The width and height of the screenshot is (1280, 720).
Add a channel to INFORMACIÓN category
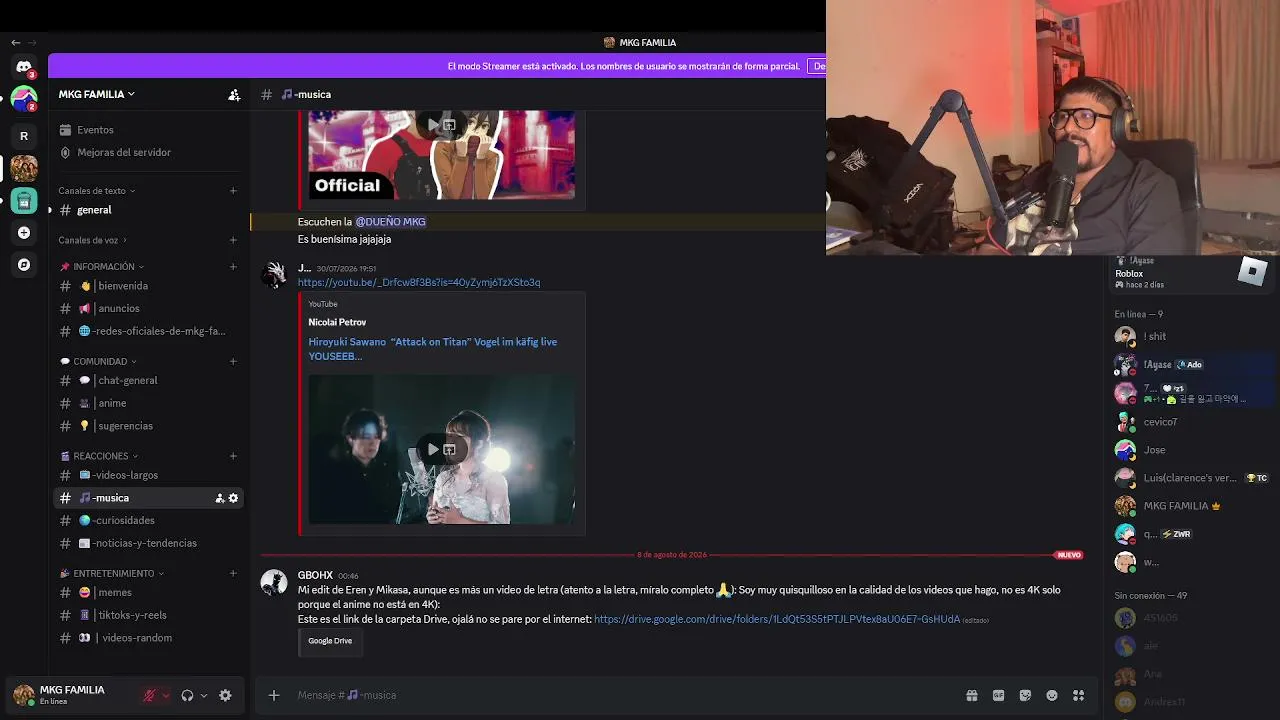click(233, 267)
